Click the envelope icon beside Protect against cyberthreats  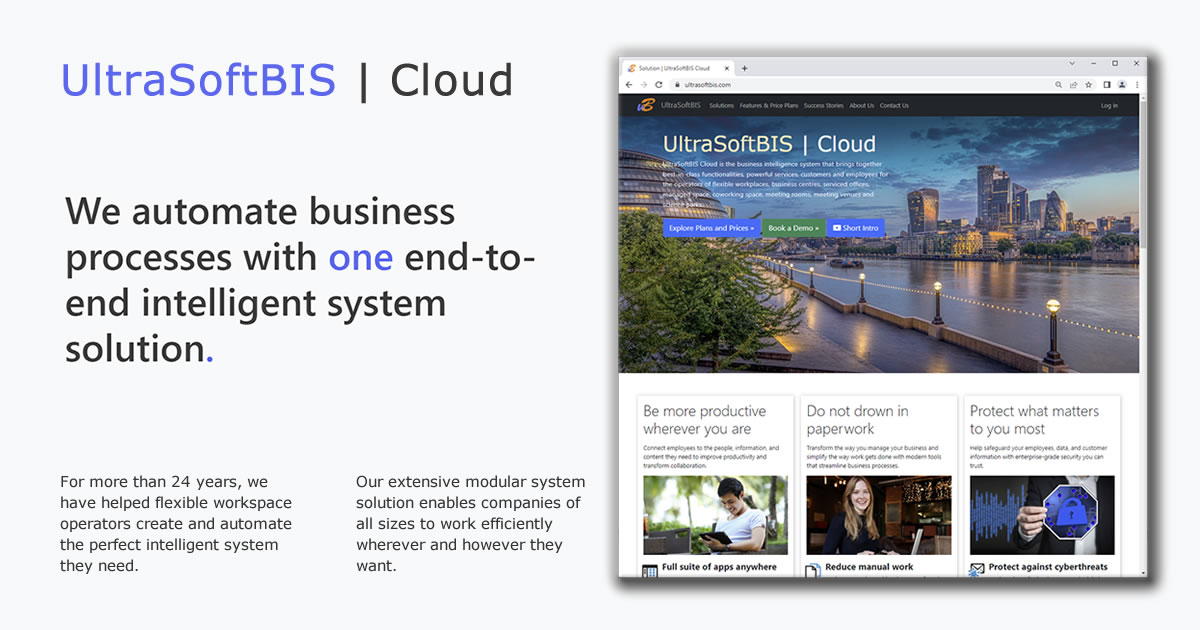(x=977, y=567)
